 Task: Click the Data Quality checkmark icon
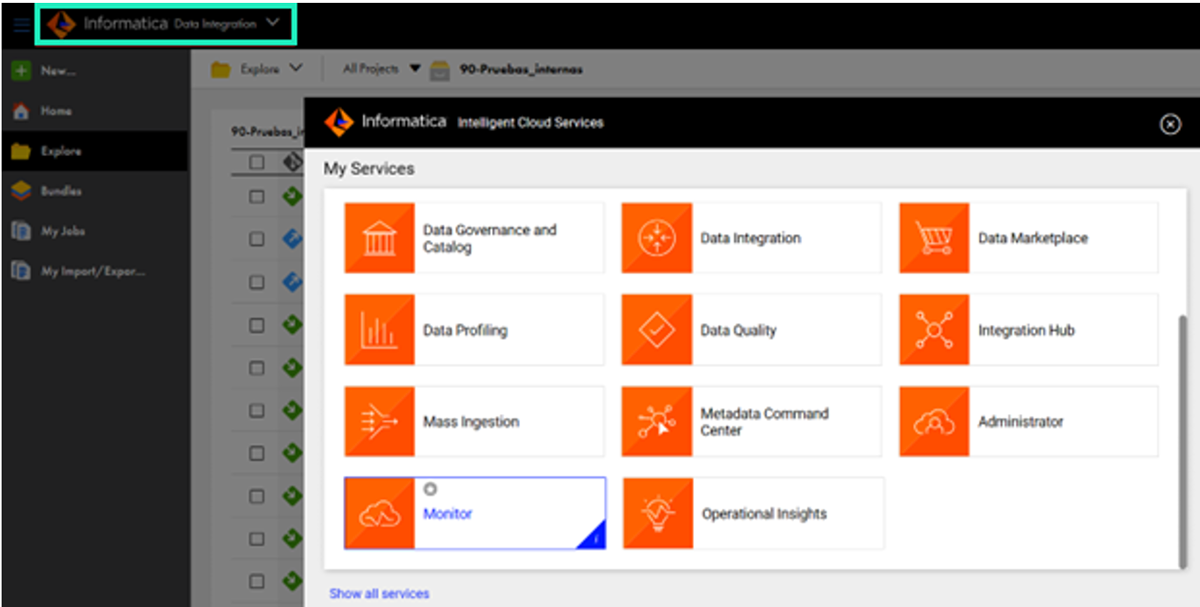pyautogui.click(x=656, y=330)
